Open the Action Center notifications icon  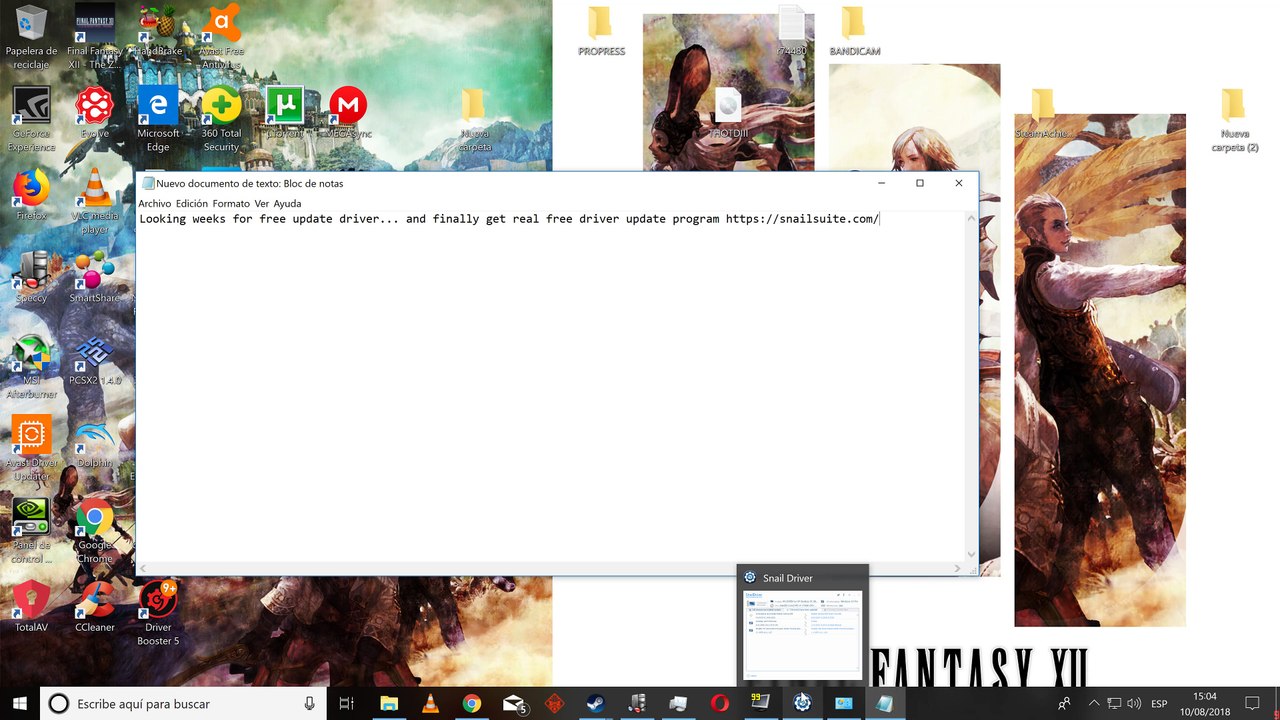(x=1251, y=703)
